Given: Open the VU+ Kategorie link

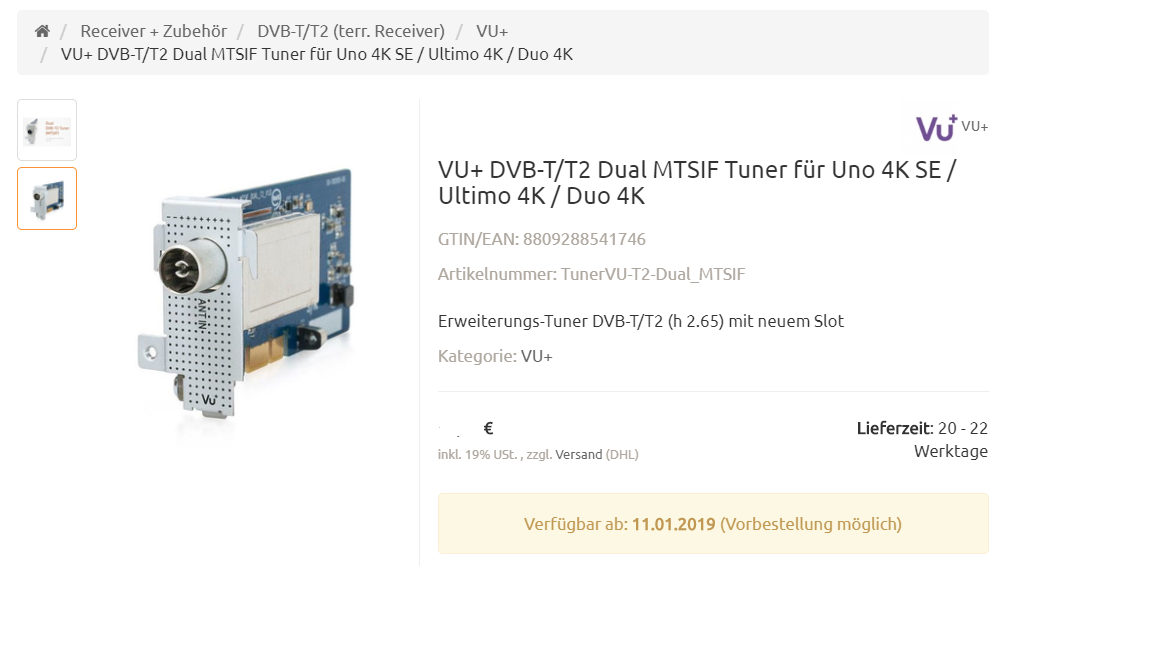Looking at the screenshot, I should (536, 356).
